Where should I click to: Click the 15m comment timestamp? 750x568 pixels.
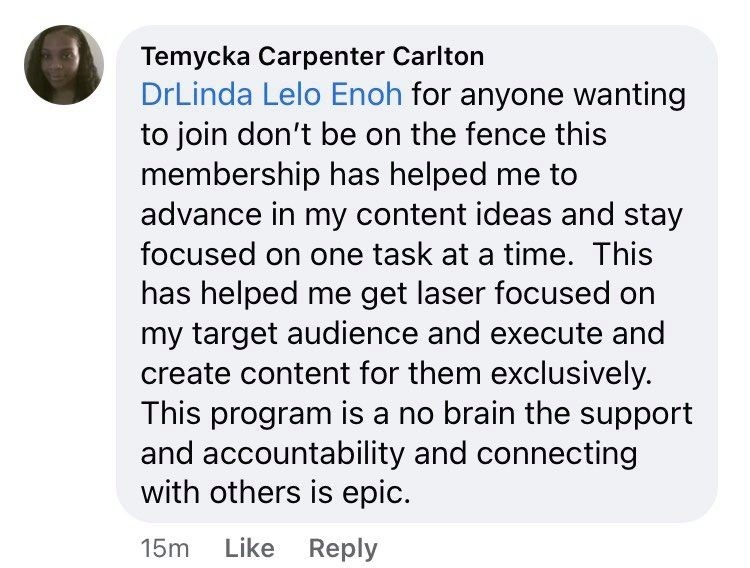[x=165, y=548]
